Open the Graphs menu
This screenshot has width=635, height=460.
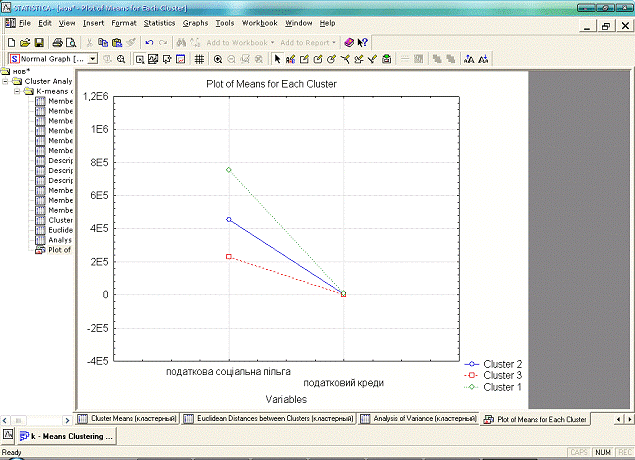pos(195,22)
